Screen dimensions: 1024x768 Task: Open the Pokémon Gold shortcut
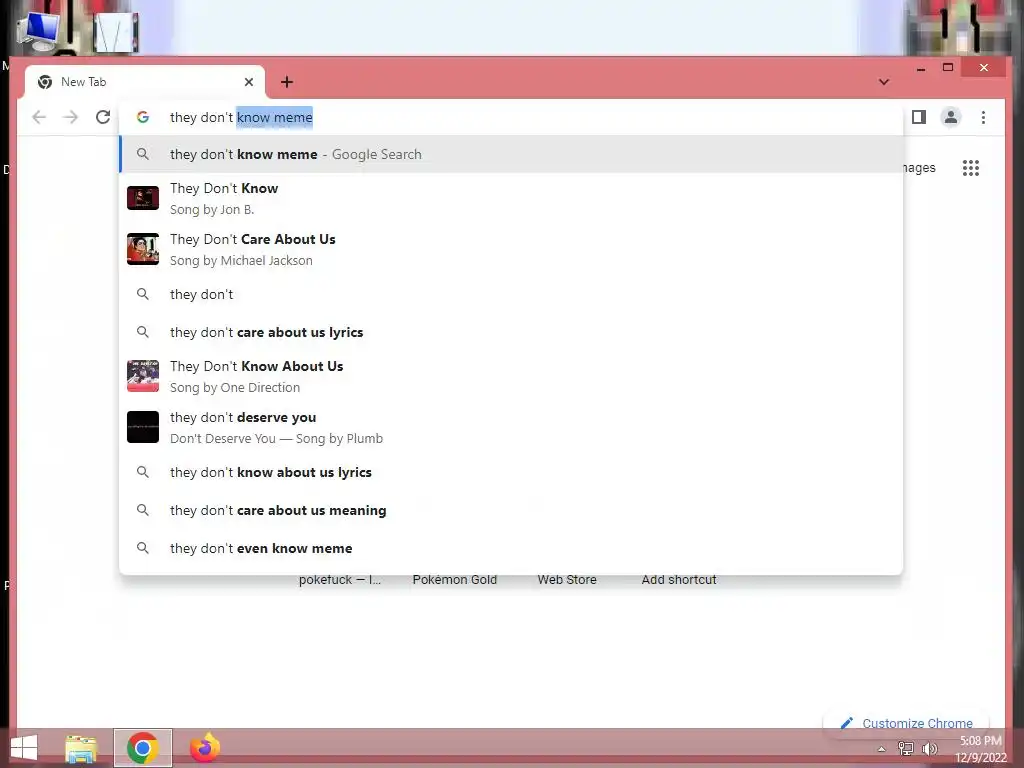(455, 579)
